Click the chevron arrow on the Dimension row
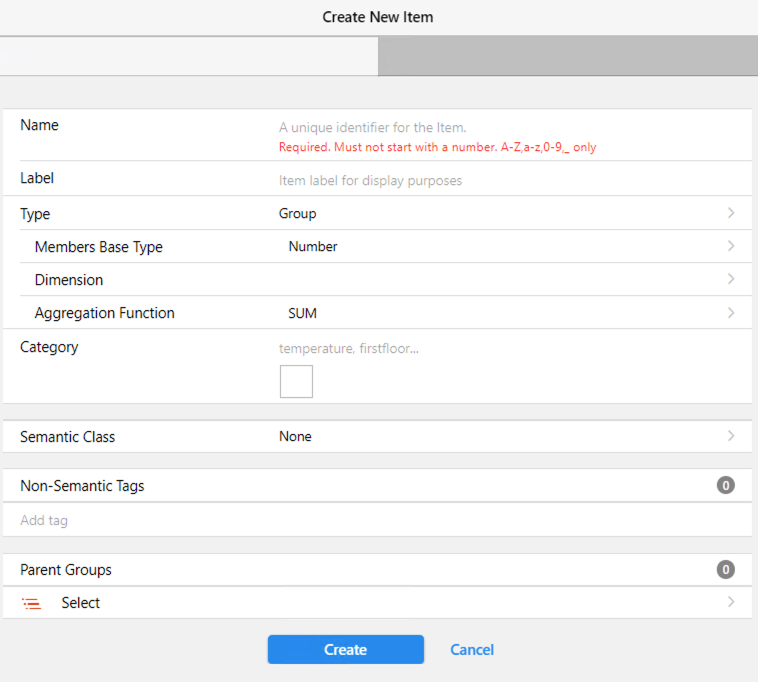 click(731, 279)
